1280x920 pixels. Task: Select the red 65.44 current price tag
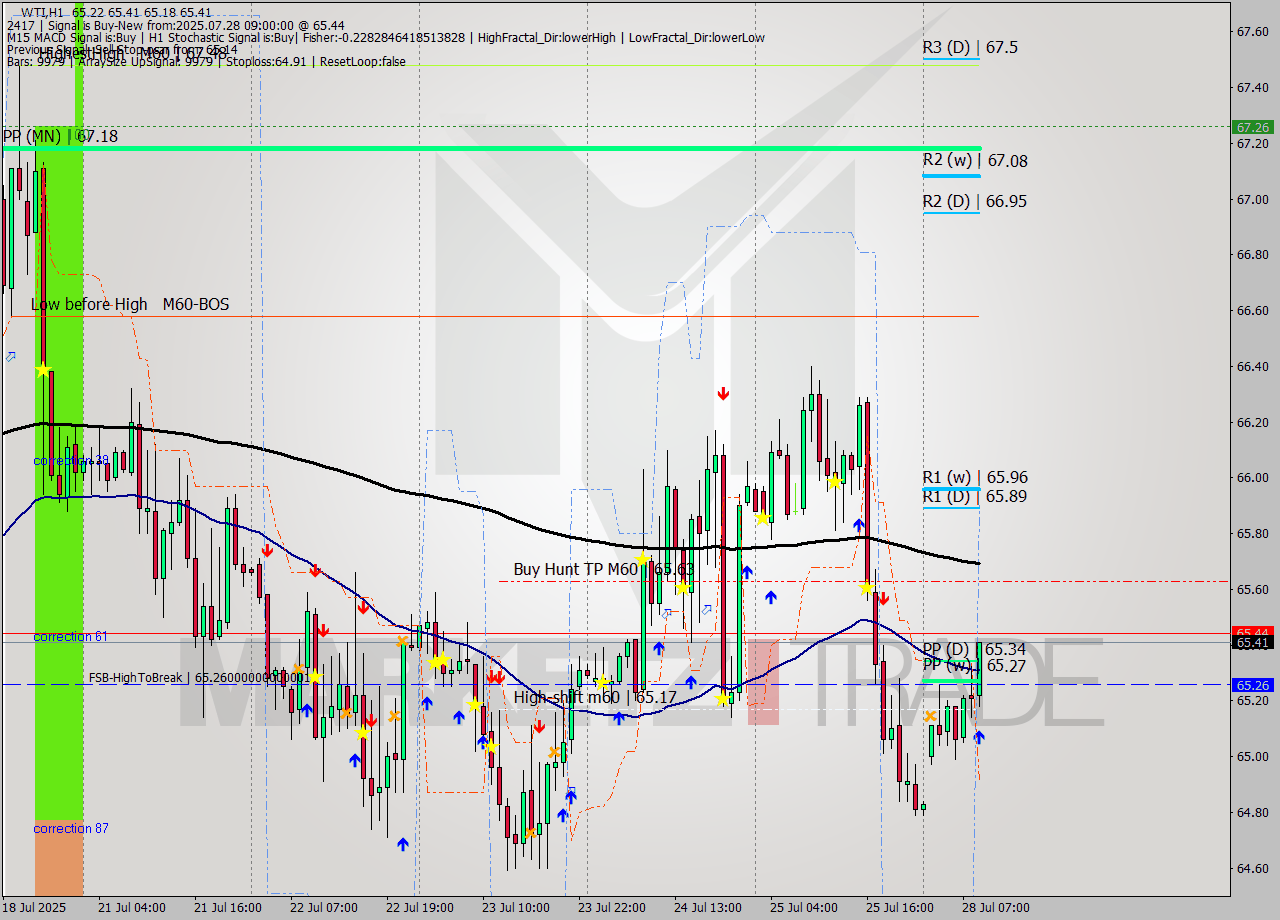click(1254, 631)
